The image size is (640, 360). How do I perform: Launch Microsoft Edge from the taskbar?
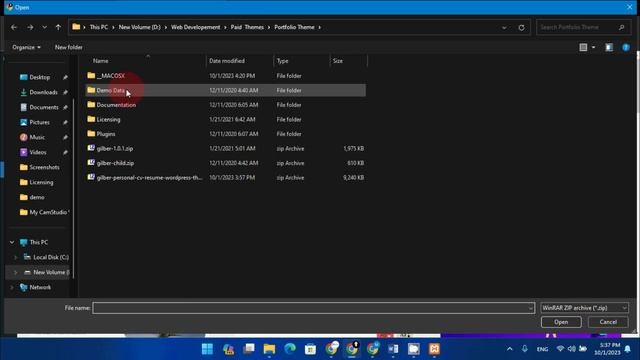coord(290,349)
